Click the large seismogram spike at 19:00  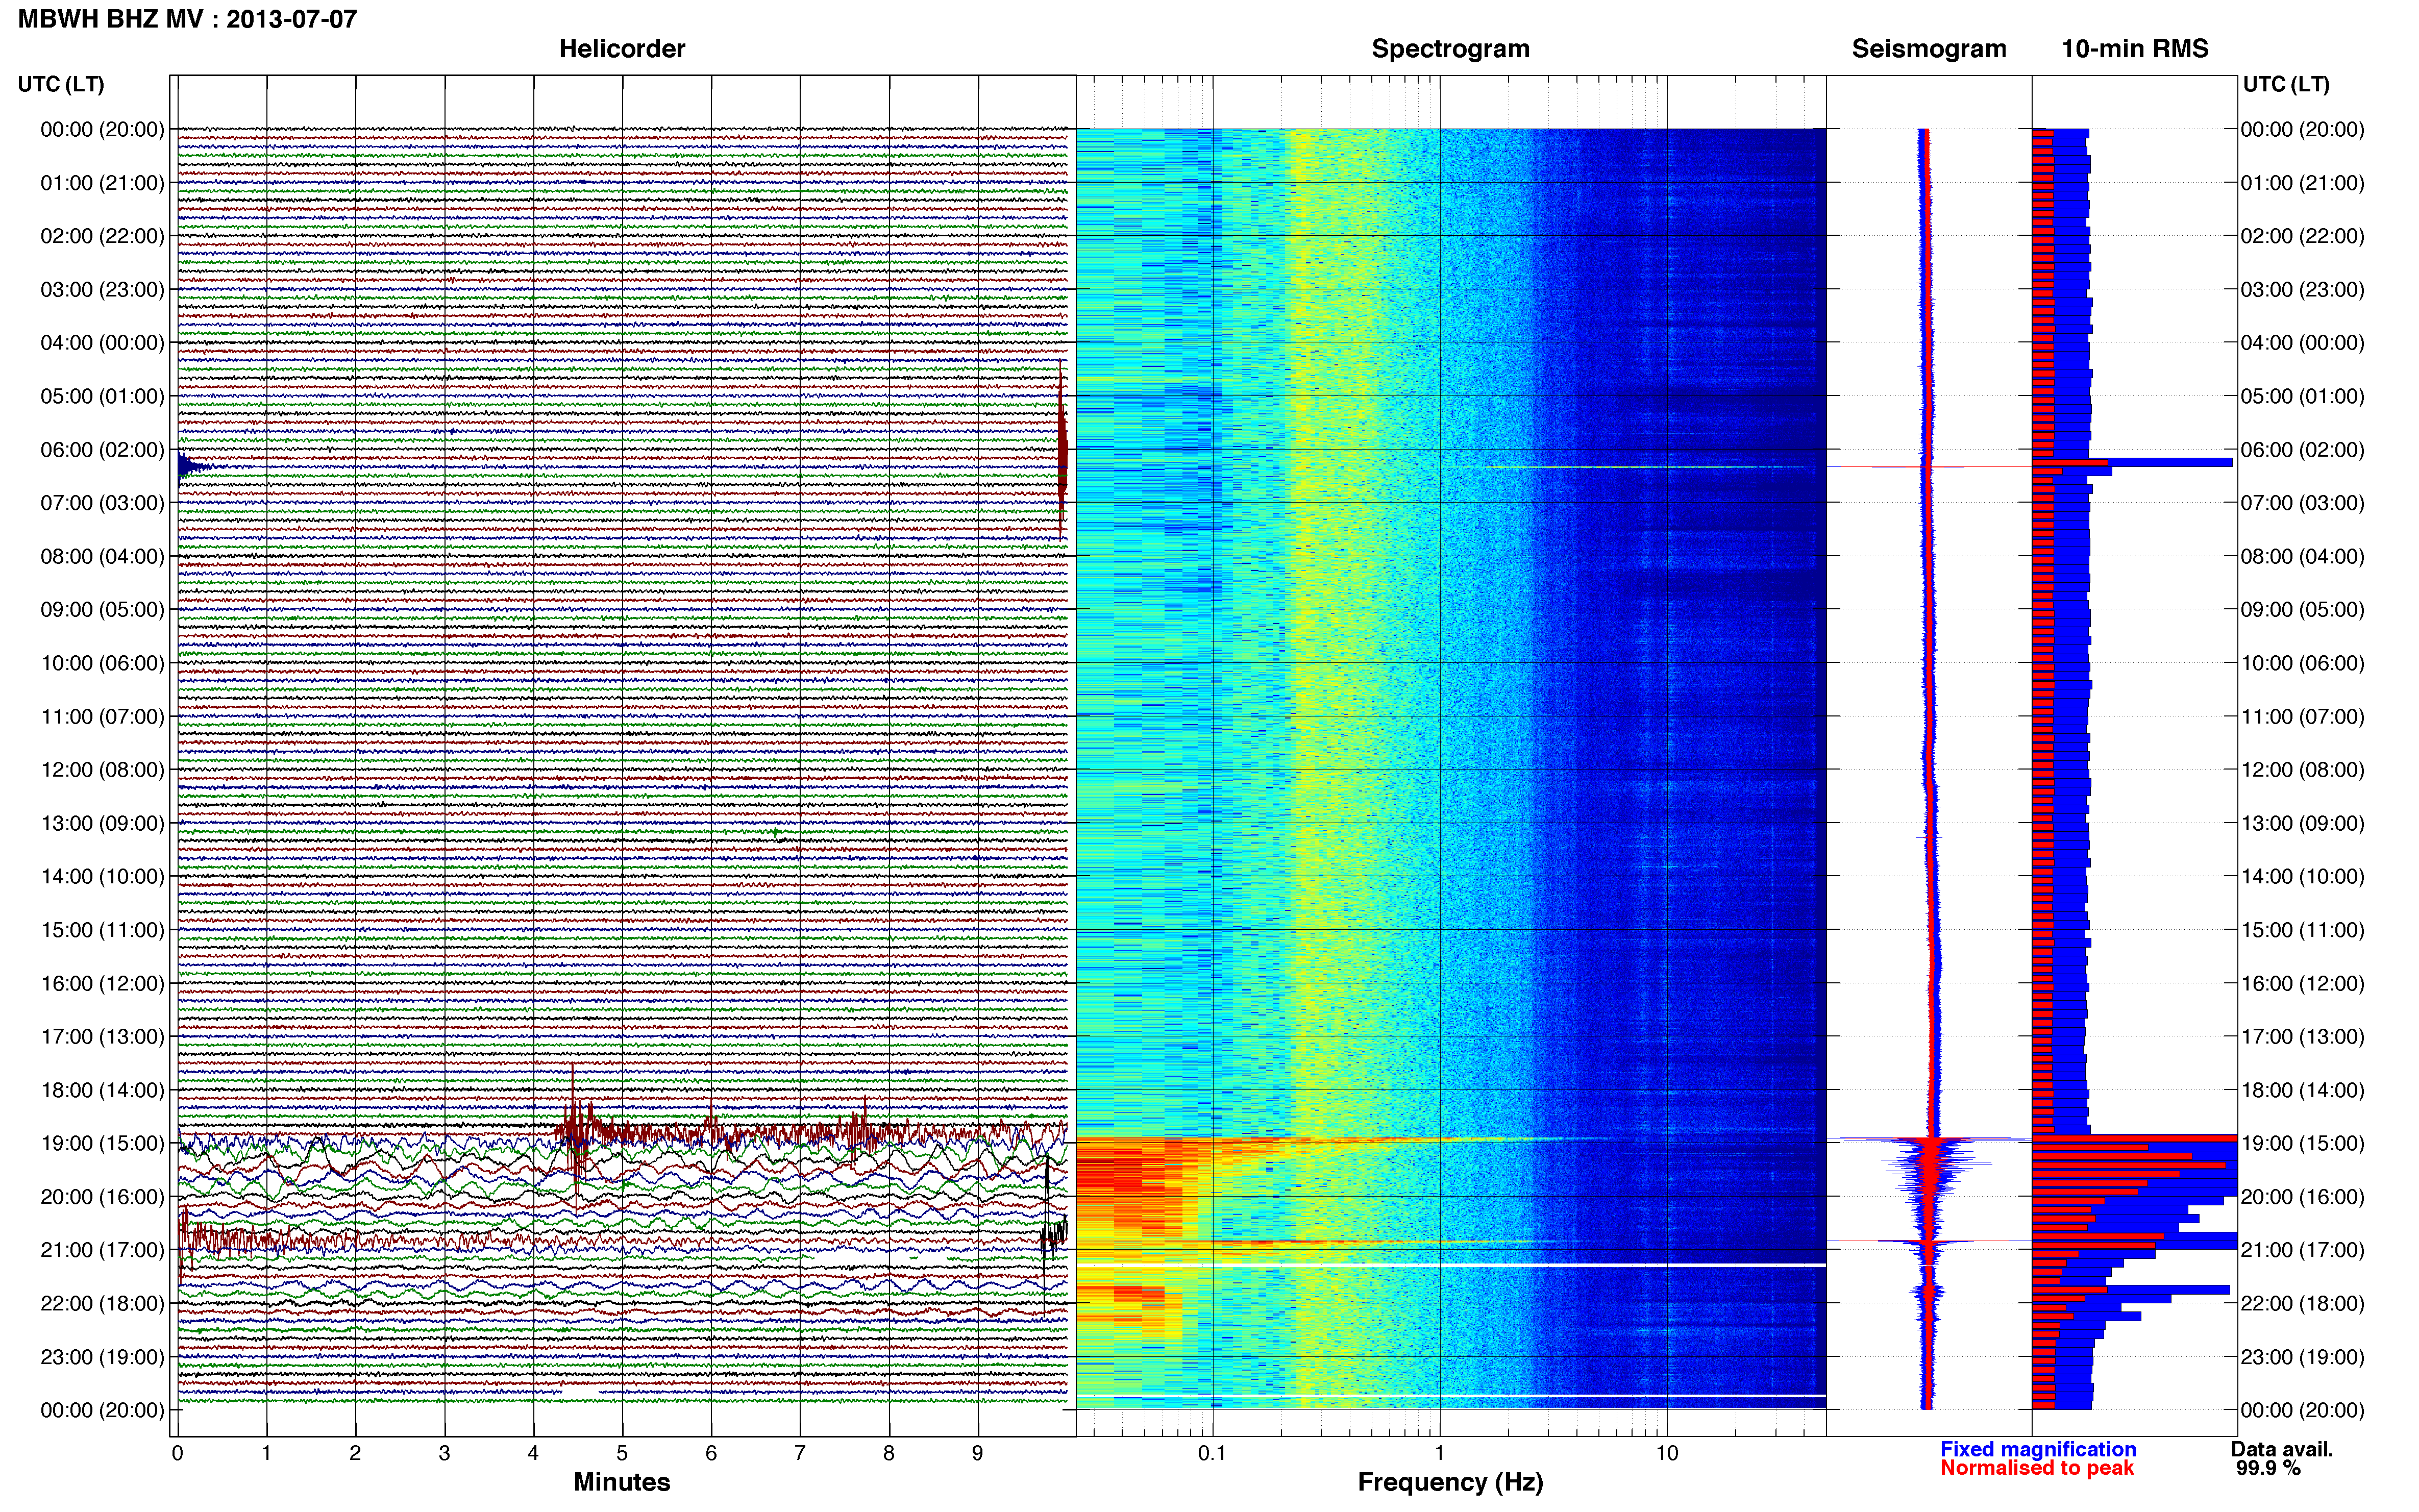[1934, 1139]
